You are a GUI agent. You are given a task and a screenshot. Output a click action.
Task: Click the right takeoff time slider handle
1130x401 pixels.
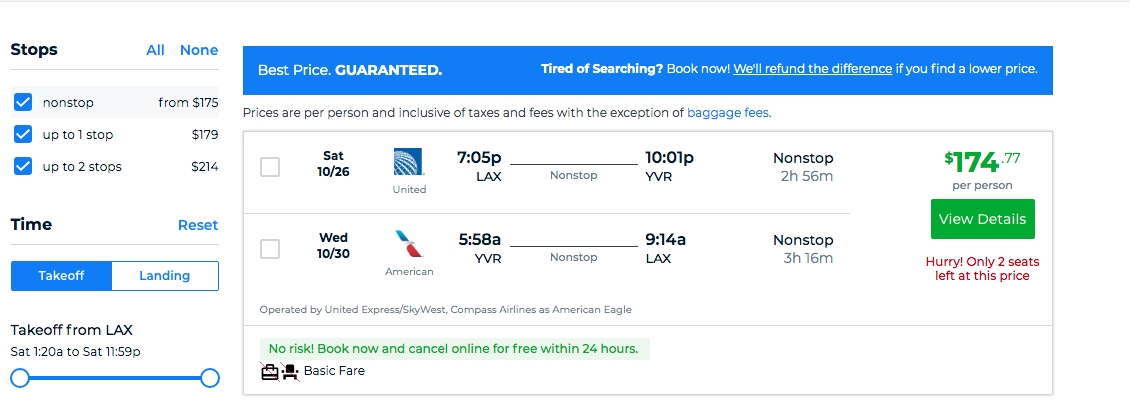(210, 378)
